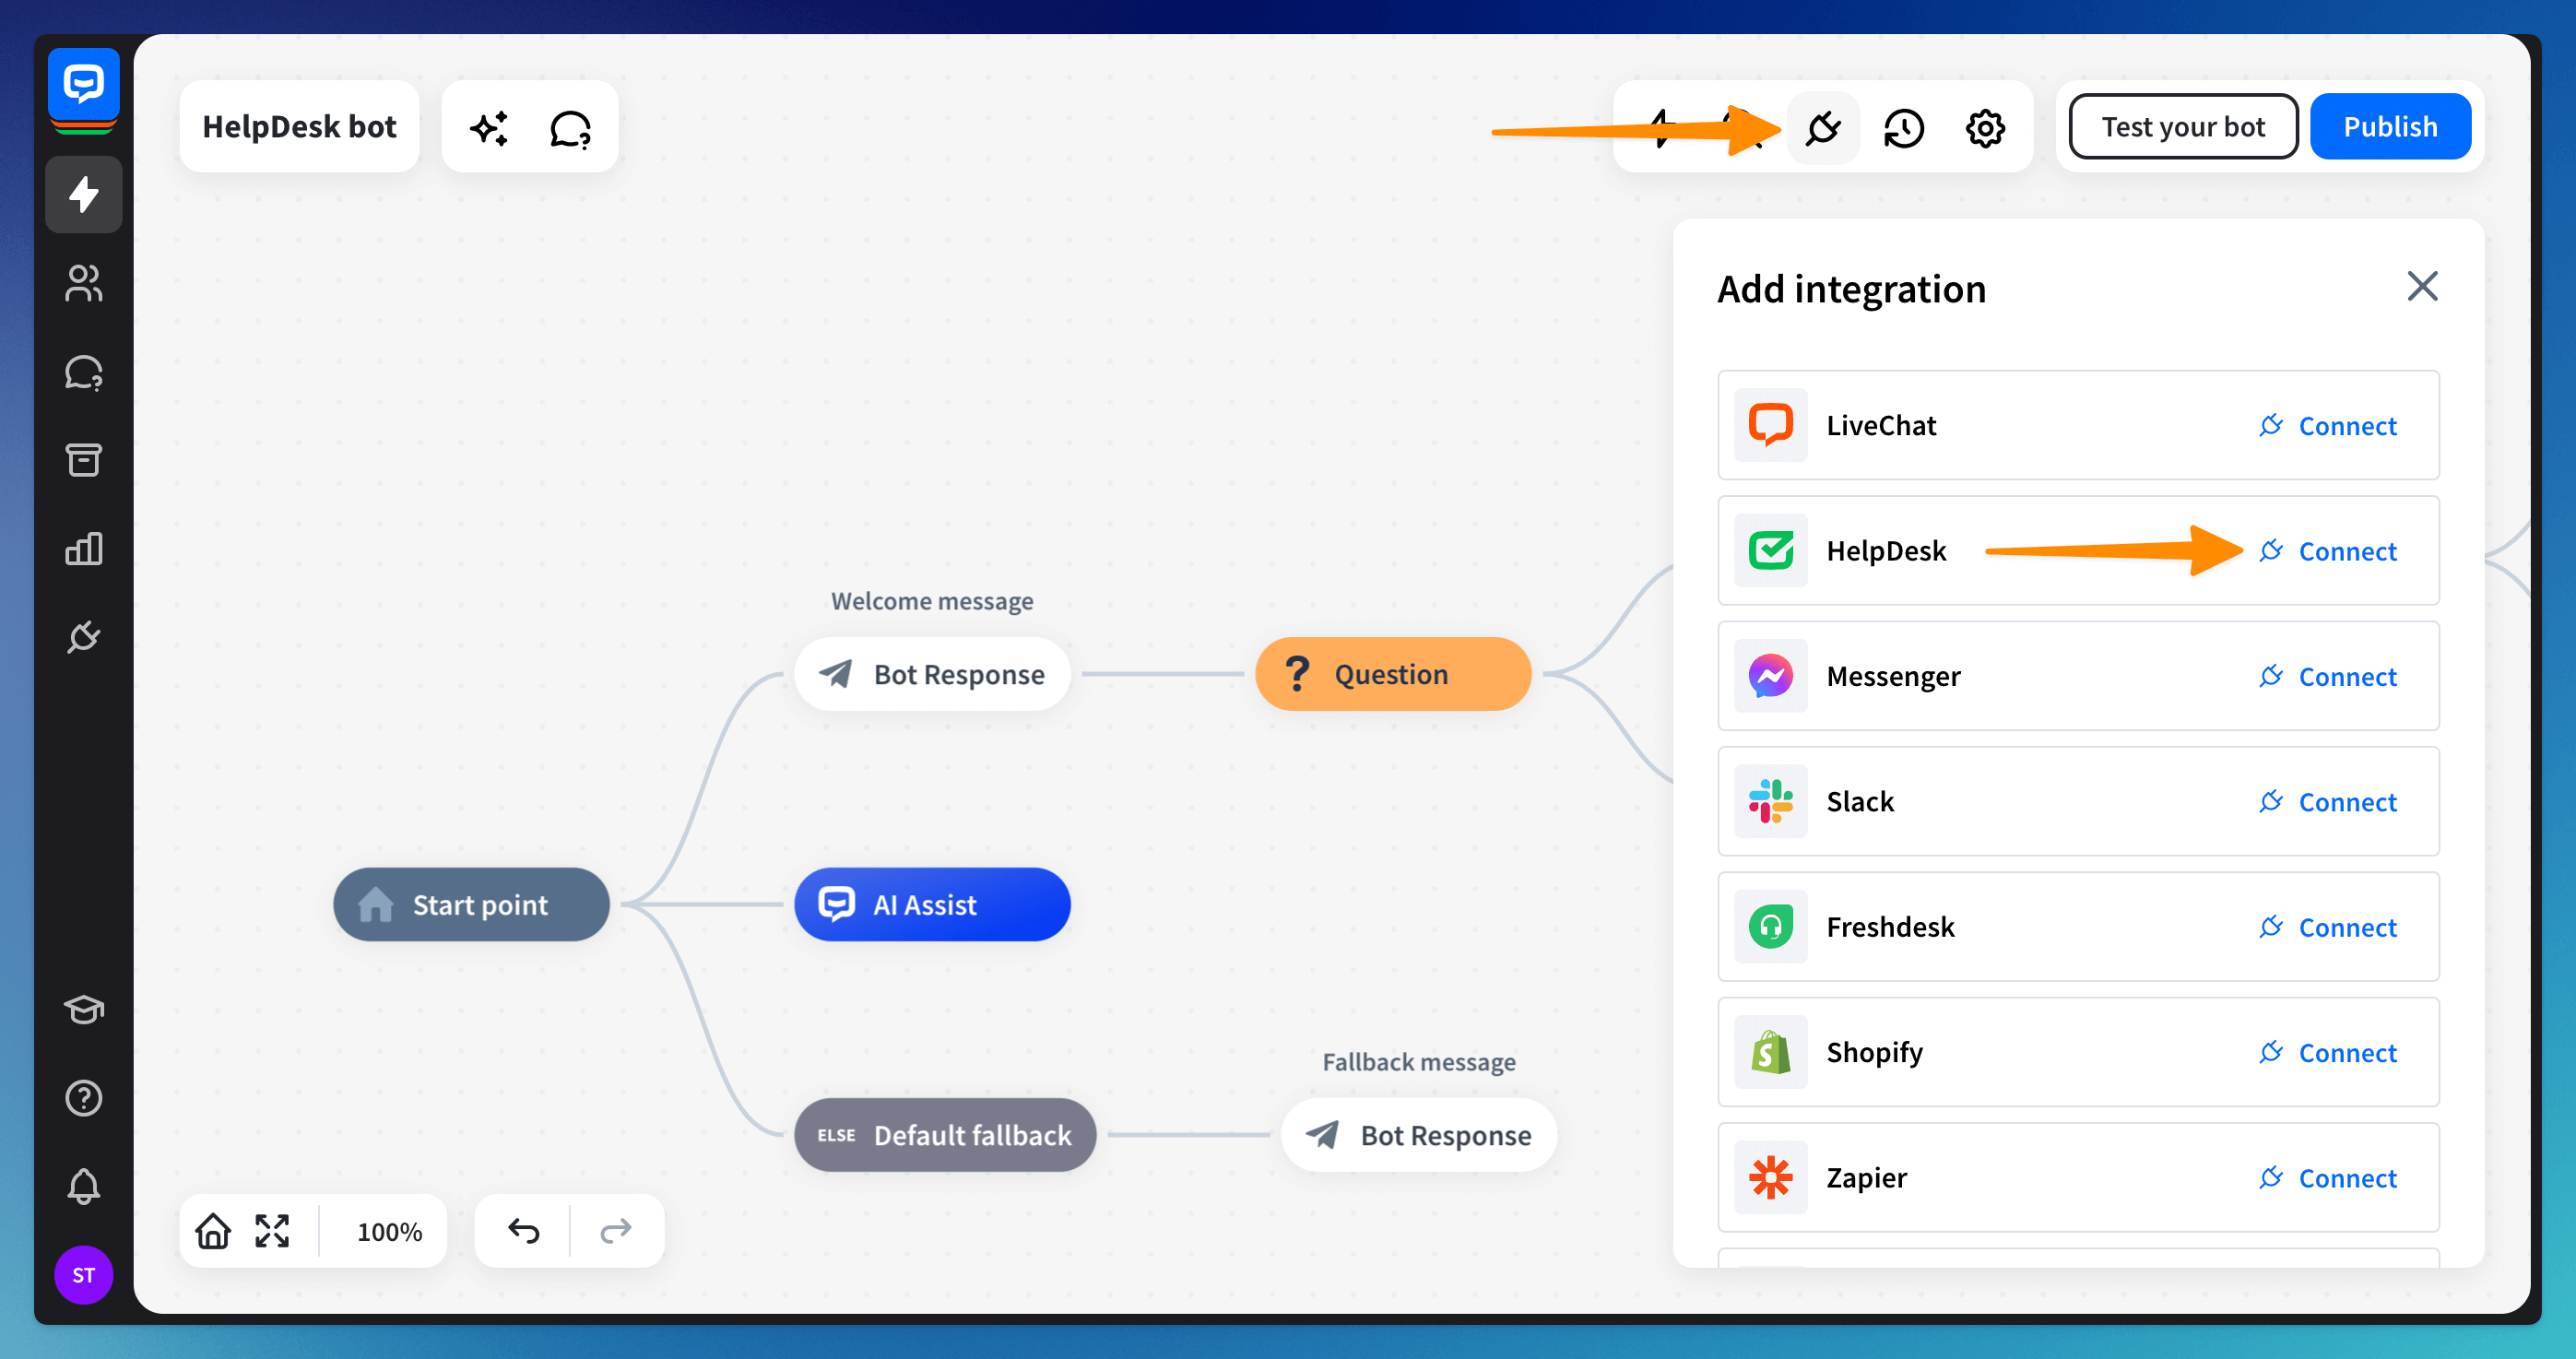
Task: Click the undo arrow button
Action: (x=523, y=1231)
